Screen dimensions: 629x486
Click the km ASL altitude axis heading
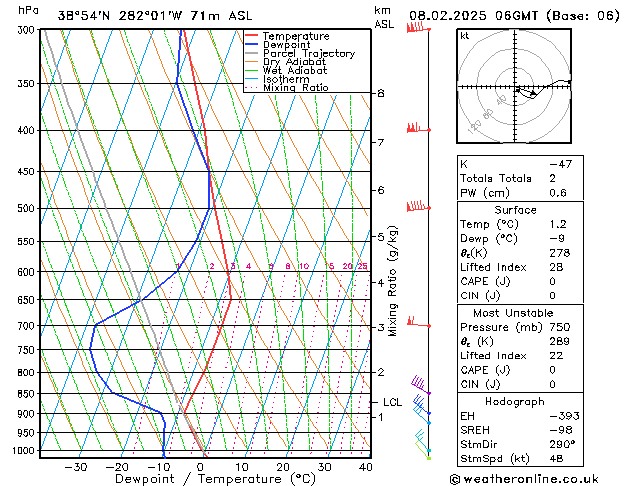[384, 17]
